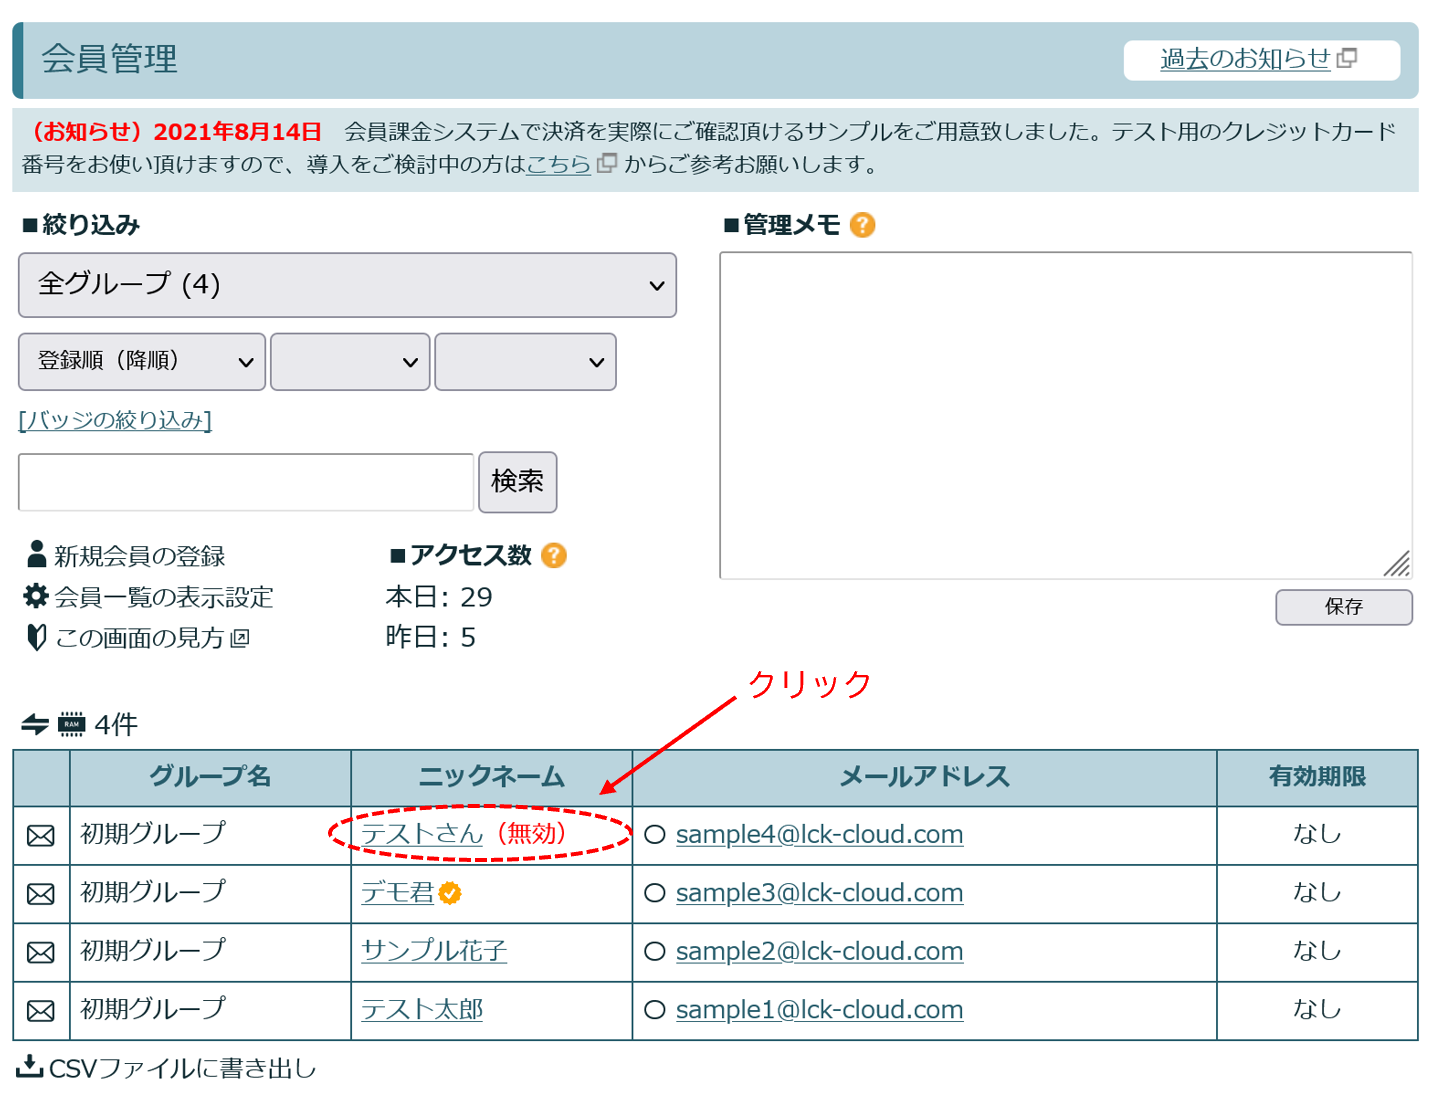Open the デモ君 nickname link
Screen dimensions: 1441x1101
(x=397, y=892)
